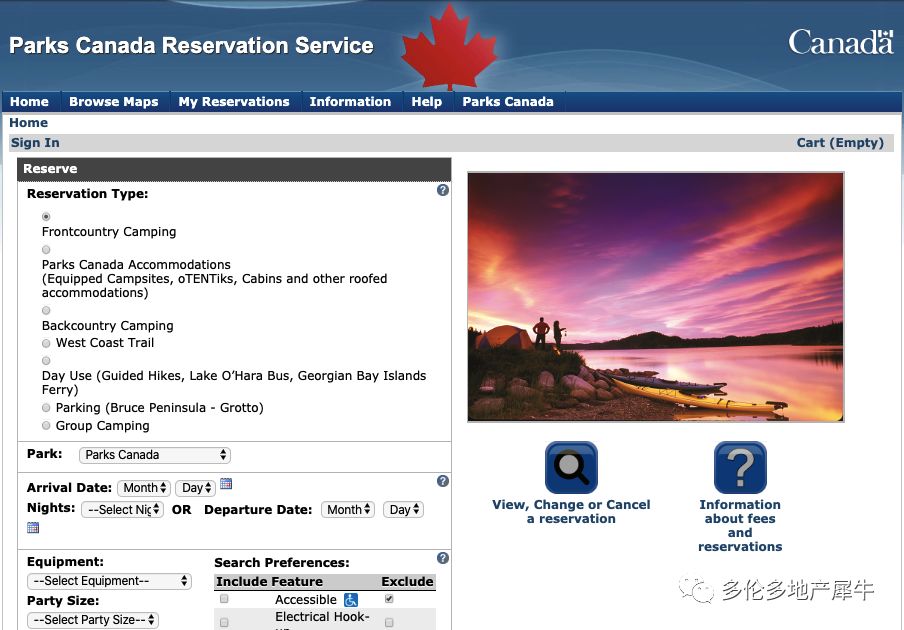Click the red maple leaf logo
Image resolution: width=904 pixels, height=630 pixels.
coord(449,47)
